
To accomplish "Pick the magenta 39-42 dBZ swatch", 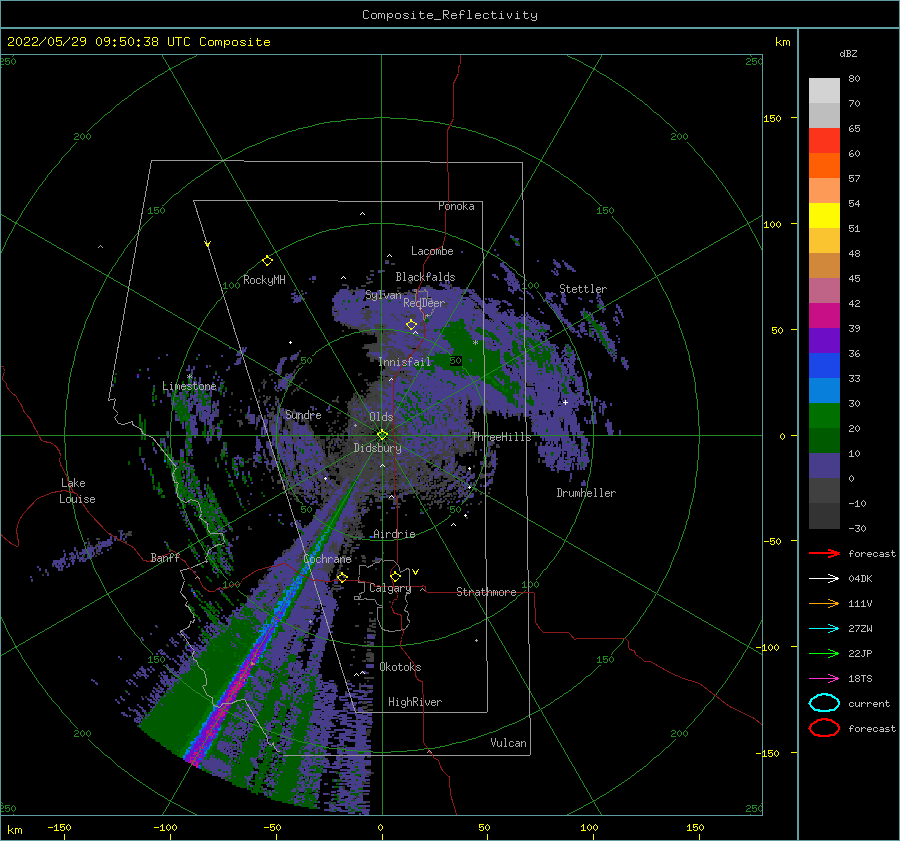I will pos(824,315).
